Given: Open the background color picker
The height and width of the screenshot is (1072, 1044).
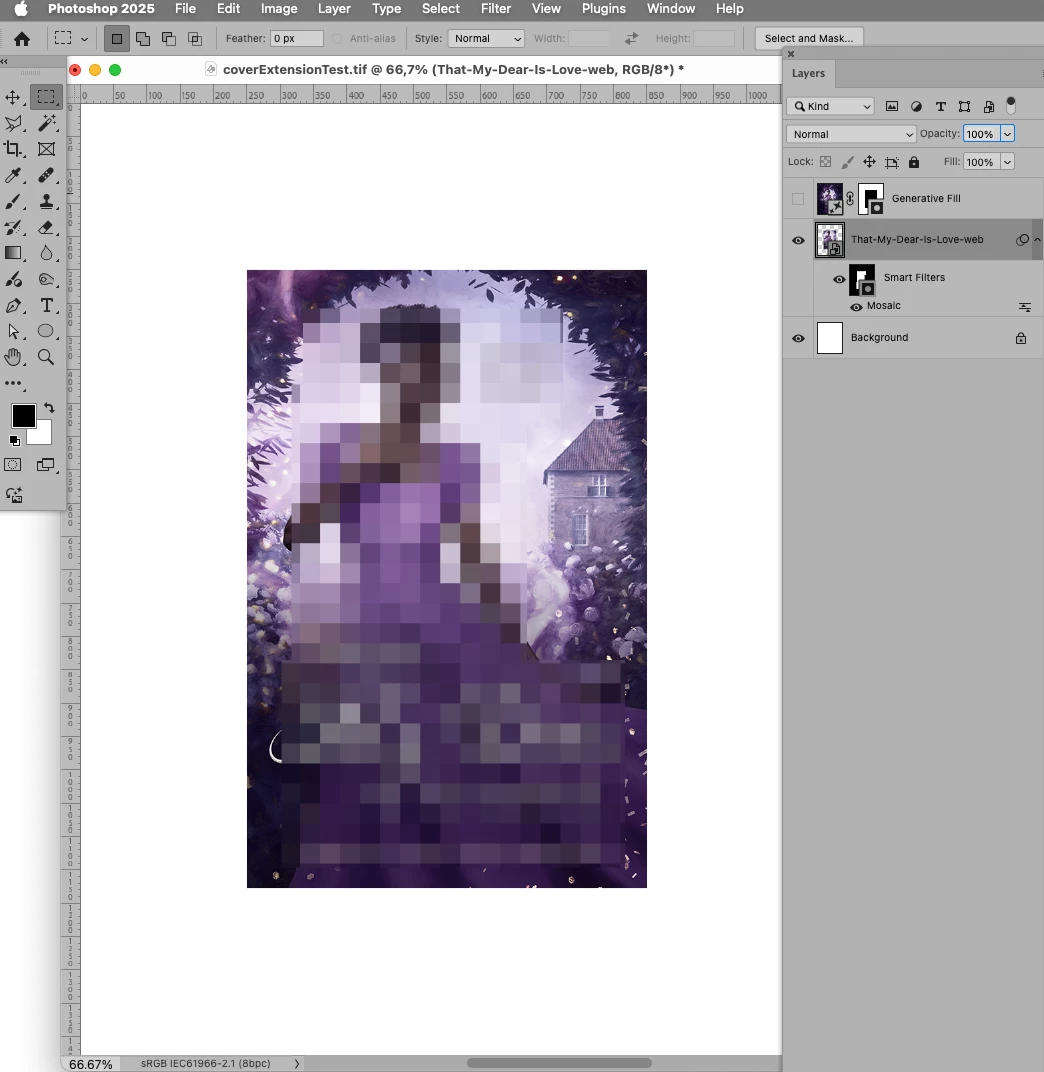Looking at the screenshot, I should point(42,435).
